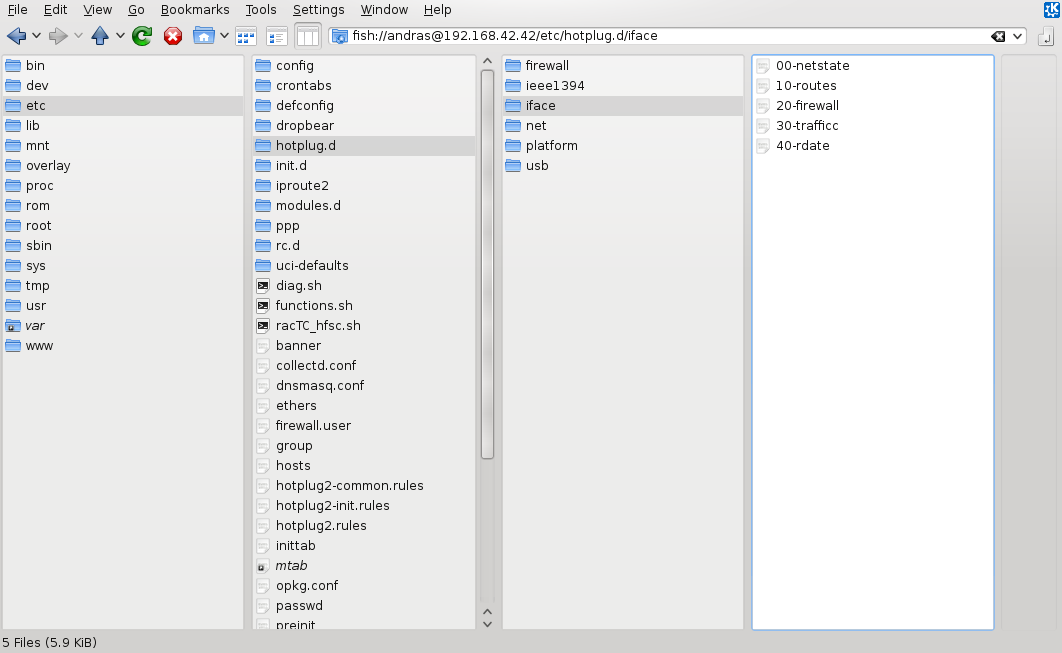Open the Back history dropdown arrow
The height and width of the screenshot is (653, 1062).
pyautogui.click(x=37, y=36)
